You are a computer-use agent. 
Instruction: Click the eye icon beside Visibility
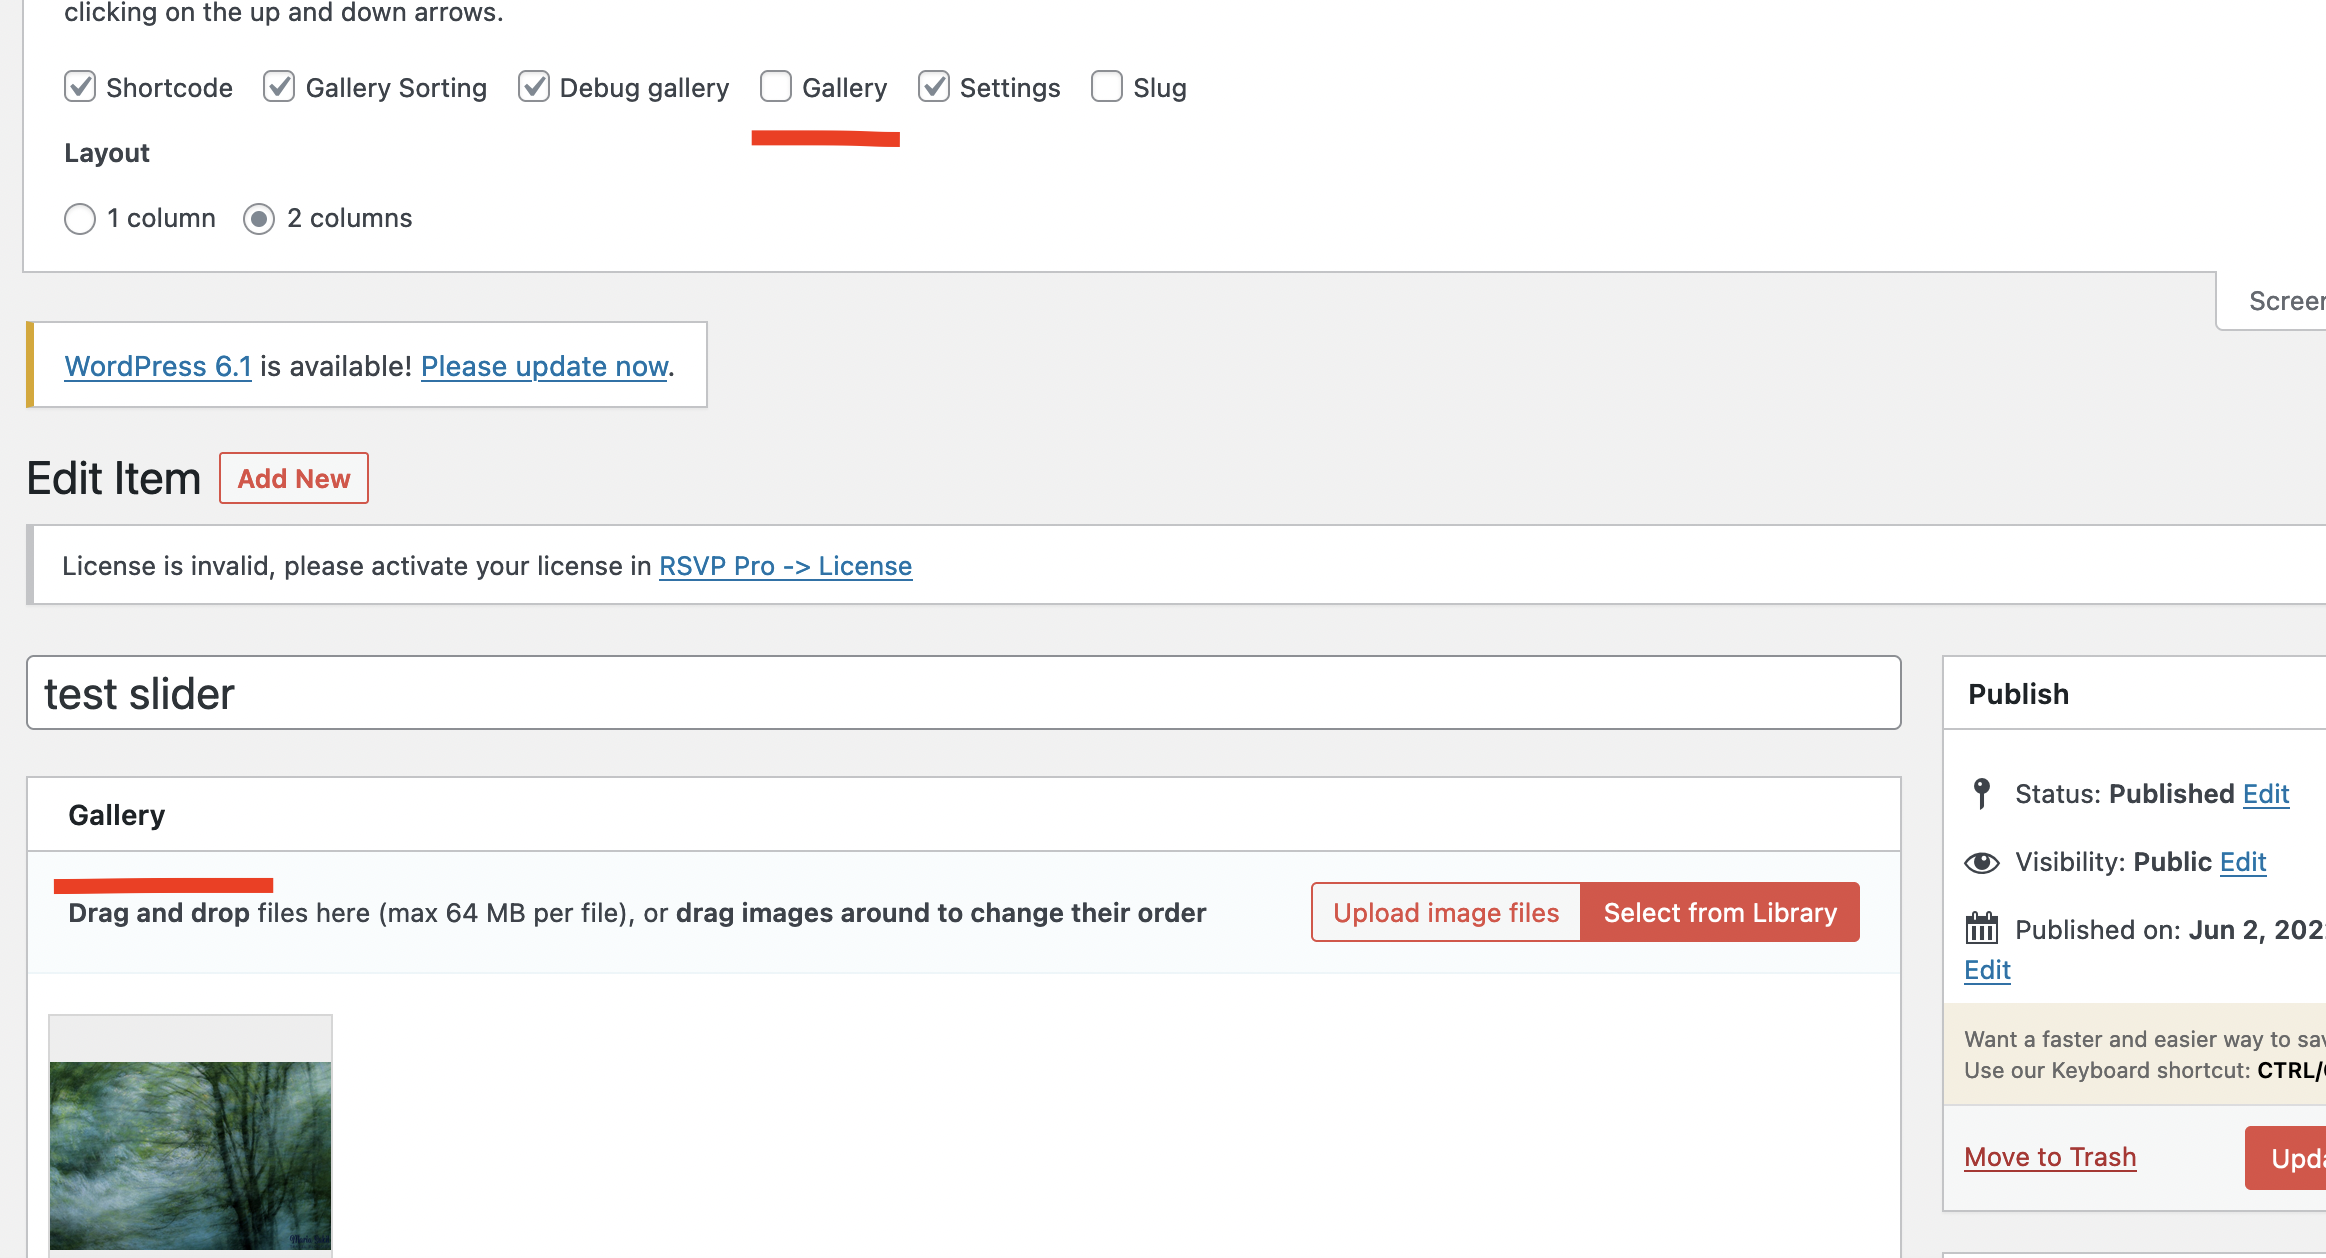[x=1981, y=861]
